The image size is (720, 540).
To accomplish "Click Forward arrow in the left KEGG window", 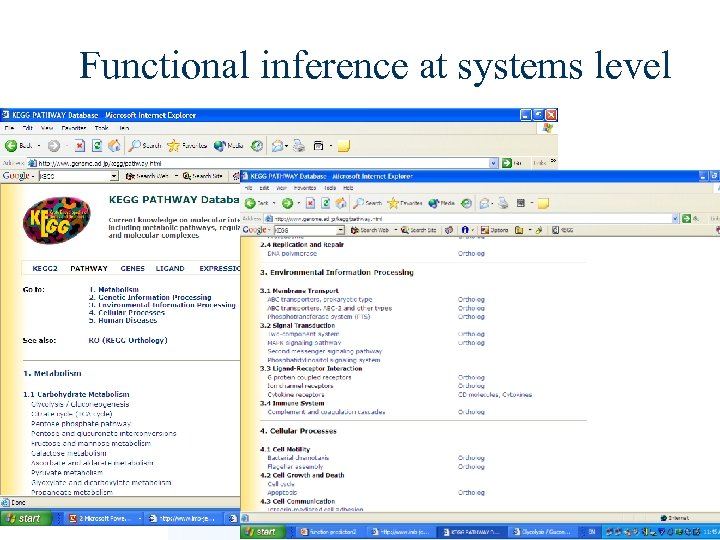I will point(54,146).
